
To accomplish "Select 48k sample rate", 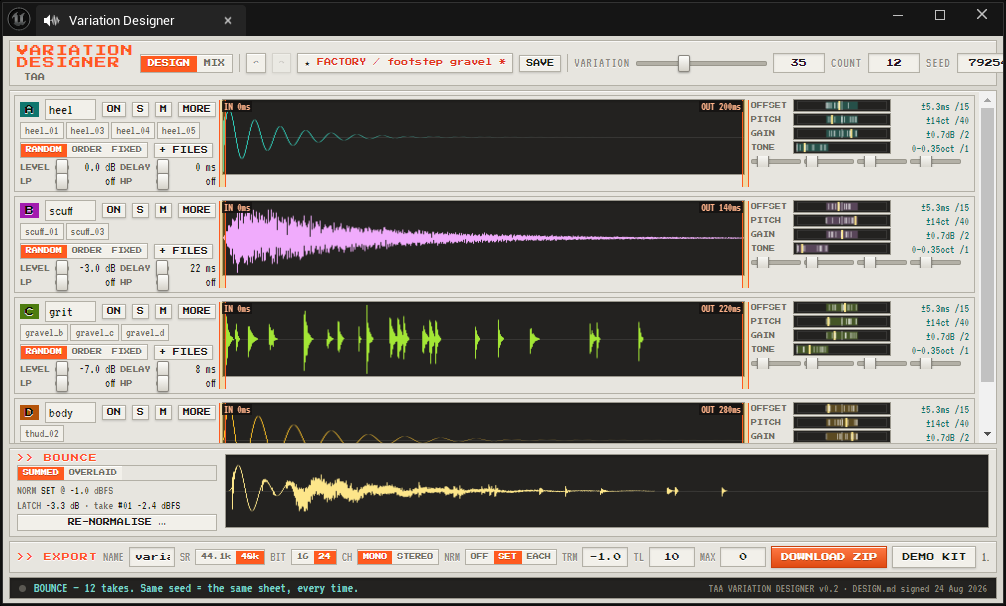I will 250,557.
